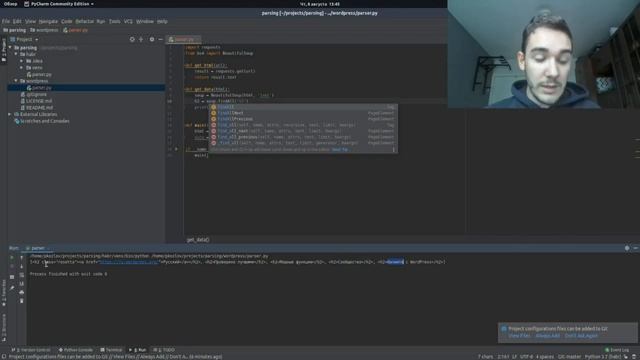
Task: Open the Edit menu
Action: click(17, 21)
